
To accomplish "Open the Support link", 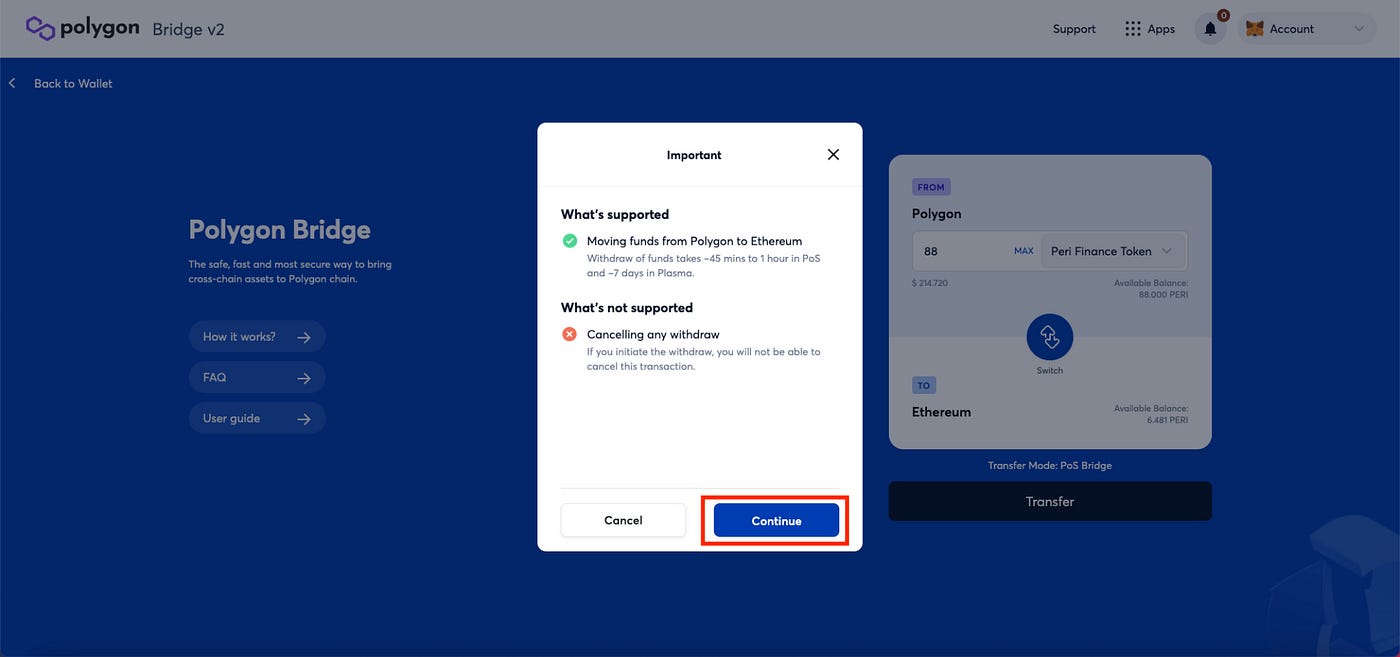I will [x=1074, y=29].
